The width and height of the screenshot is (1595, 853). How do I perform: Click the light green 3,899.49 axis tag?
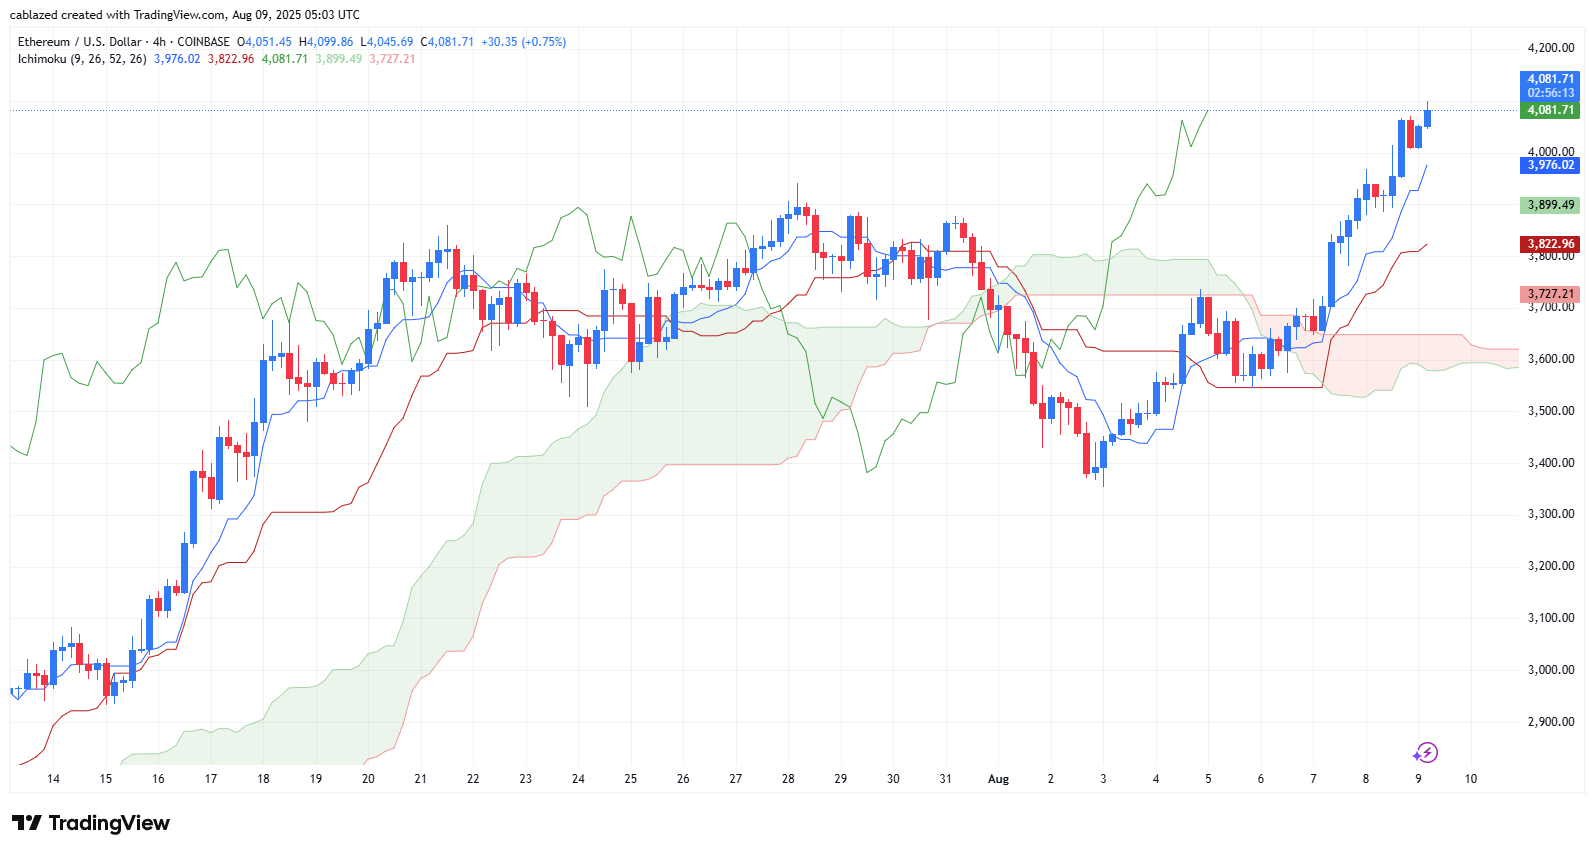point(1550,205)
